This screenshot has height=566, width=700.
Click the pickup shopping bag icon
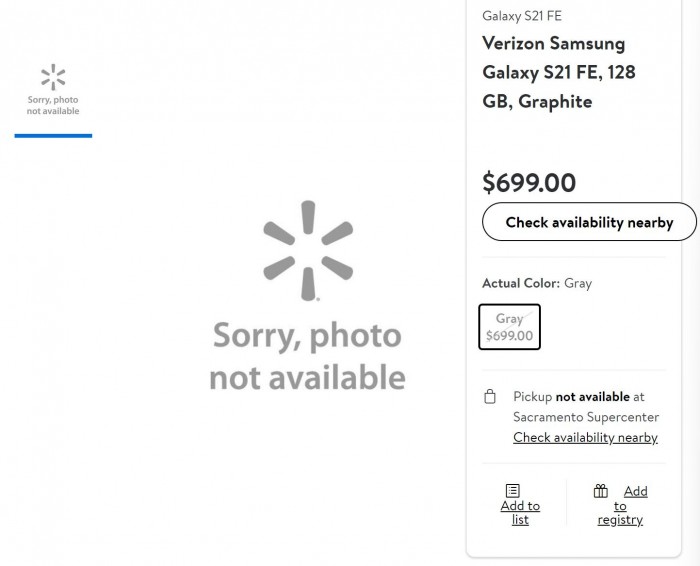coord(490,397)
